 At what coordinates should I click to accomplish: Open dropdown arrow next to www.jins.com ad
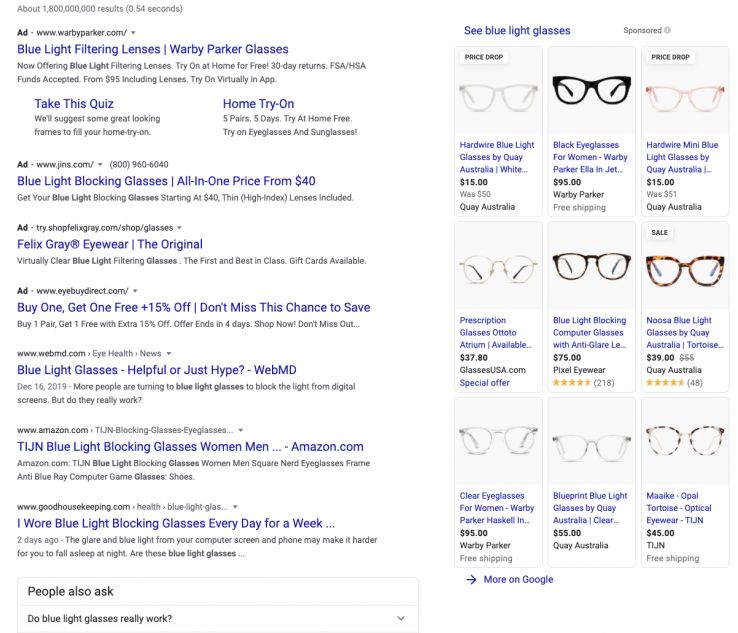click(101, 164)
